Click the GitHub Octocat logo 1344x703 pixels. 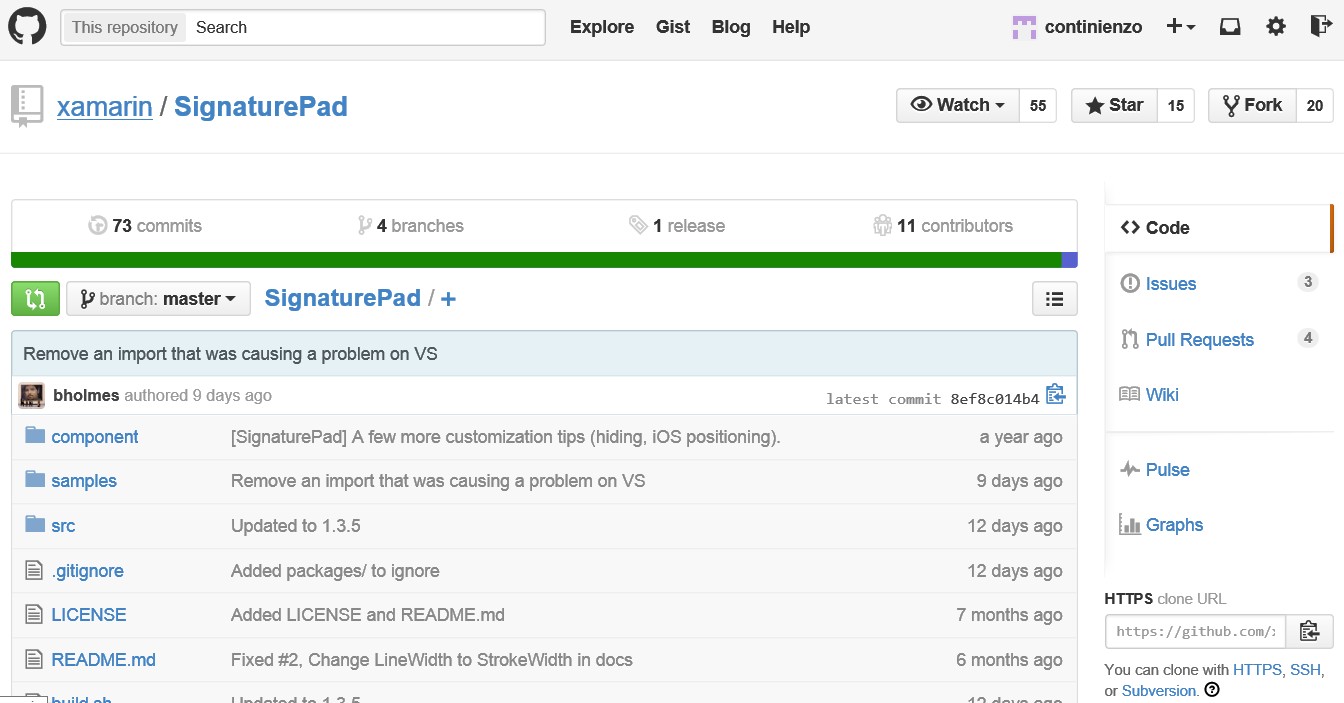[x=28, y=27]
